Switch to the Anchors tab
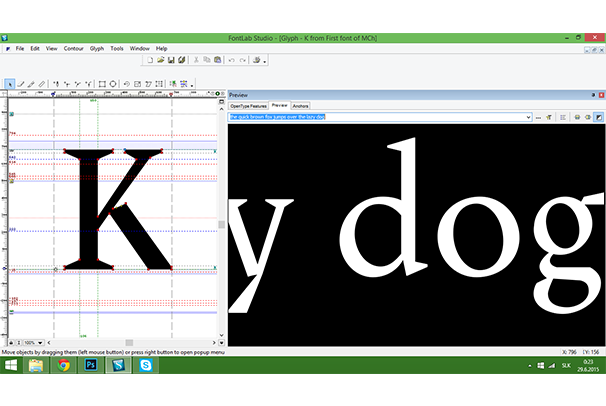 coord(301,105)
